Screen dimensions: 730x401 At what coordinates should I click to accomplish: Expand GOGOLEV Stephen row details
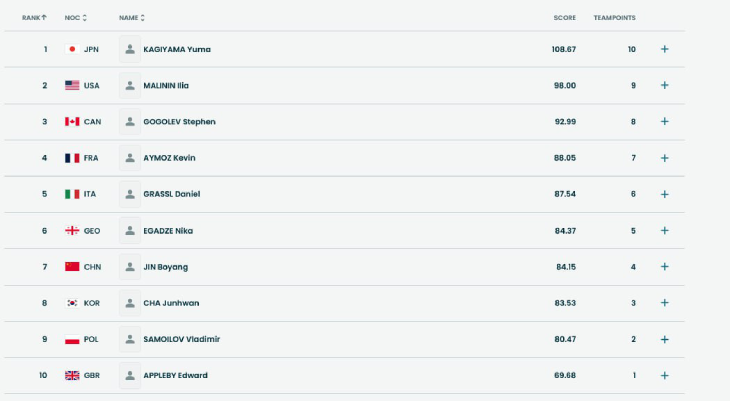(x=664, y=122)
